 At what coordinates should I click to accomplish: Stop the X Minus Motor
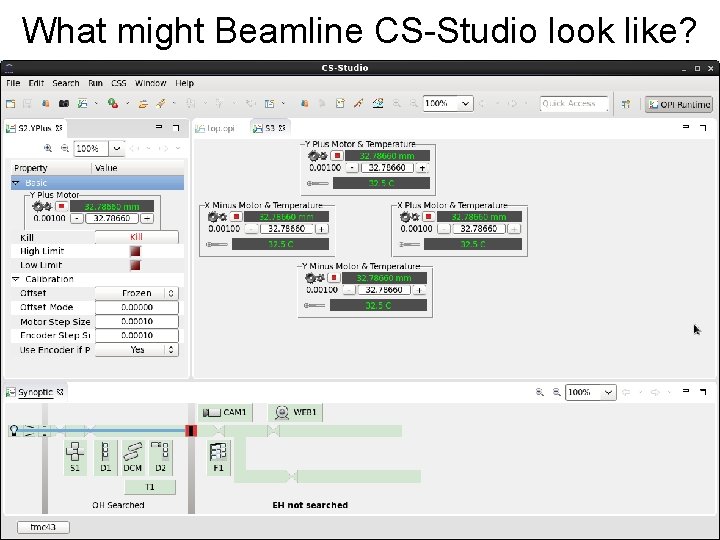(236, 216)
